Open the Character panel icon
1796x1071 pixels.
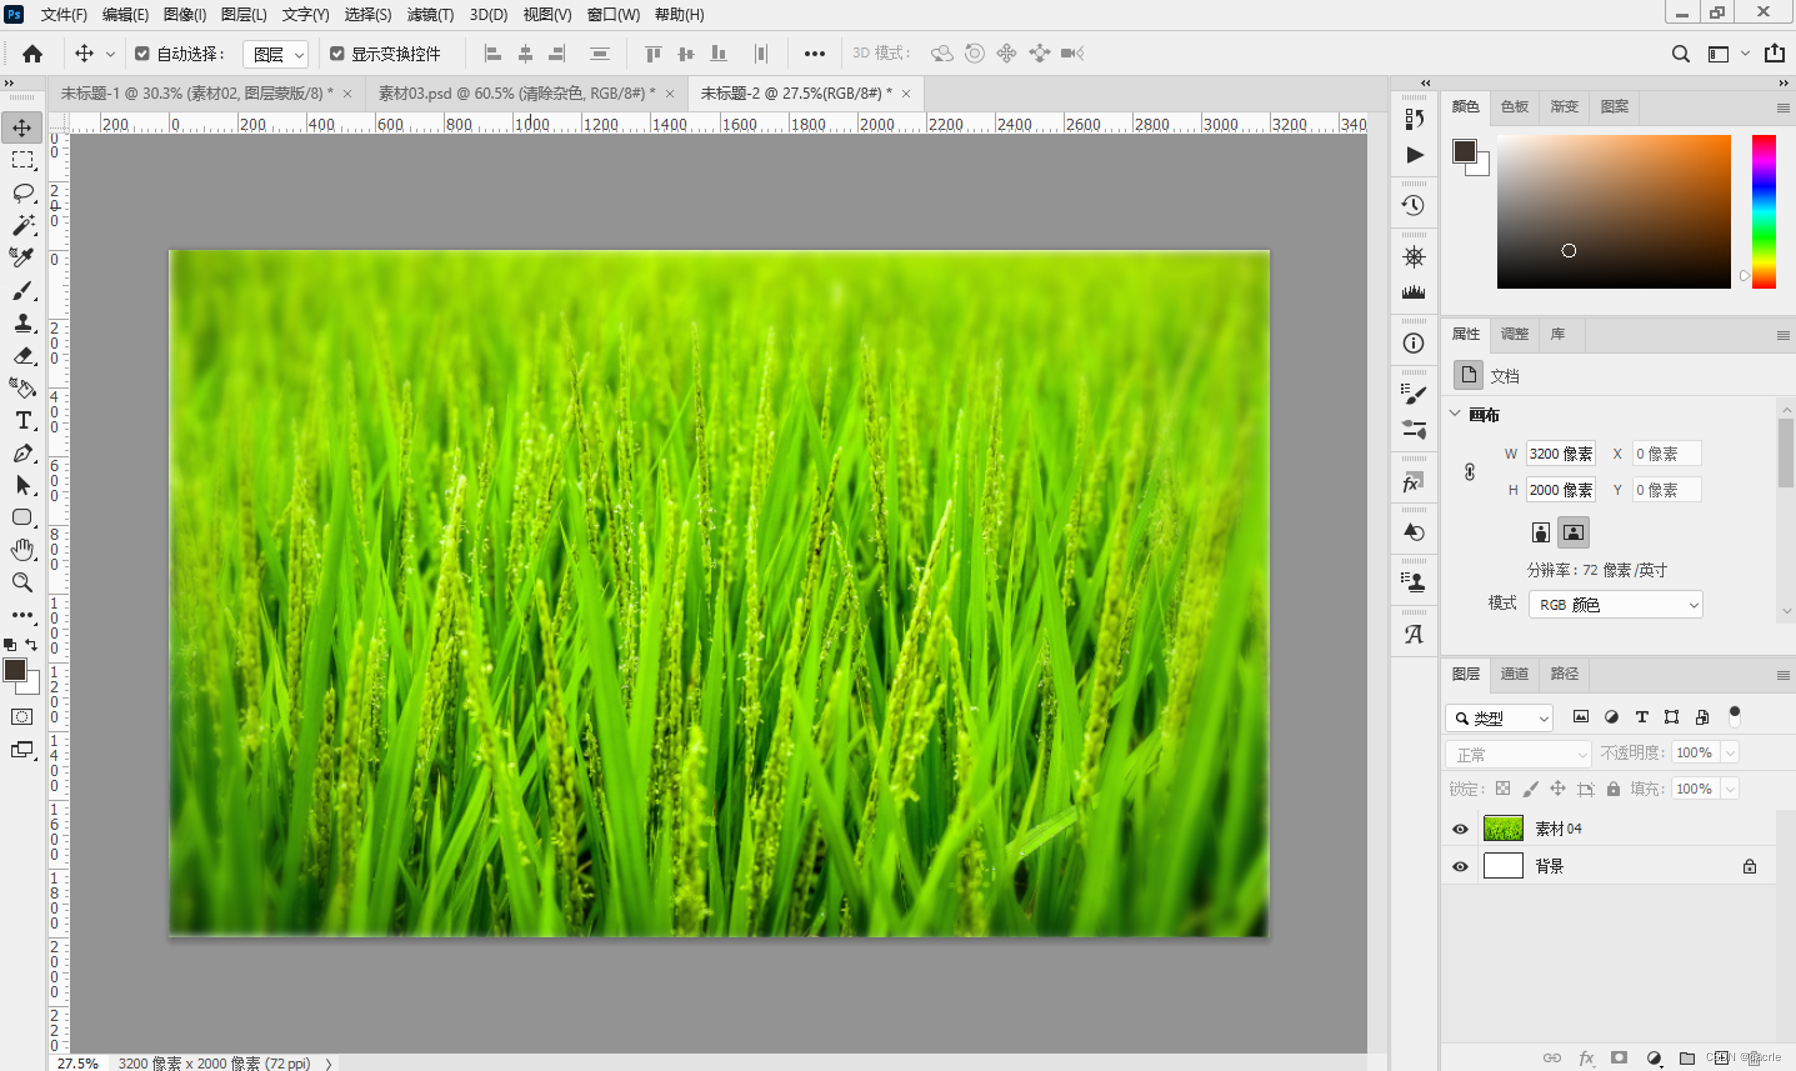pos(1413,634)
